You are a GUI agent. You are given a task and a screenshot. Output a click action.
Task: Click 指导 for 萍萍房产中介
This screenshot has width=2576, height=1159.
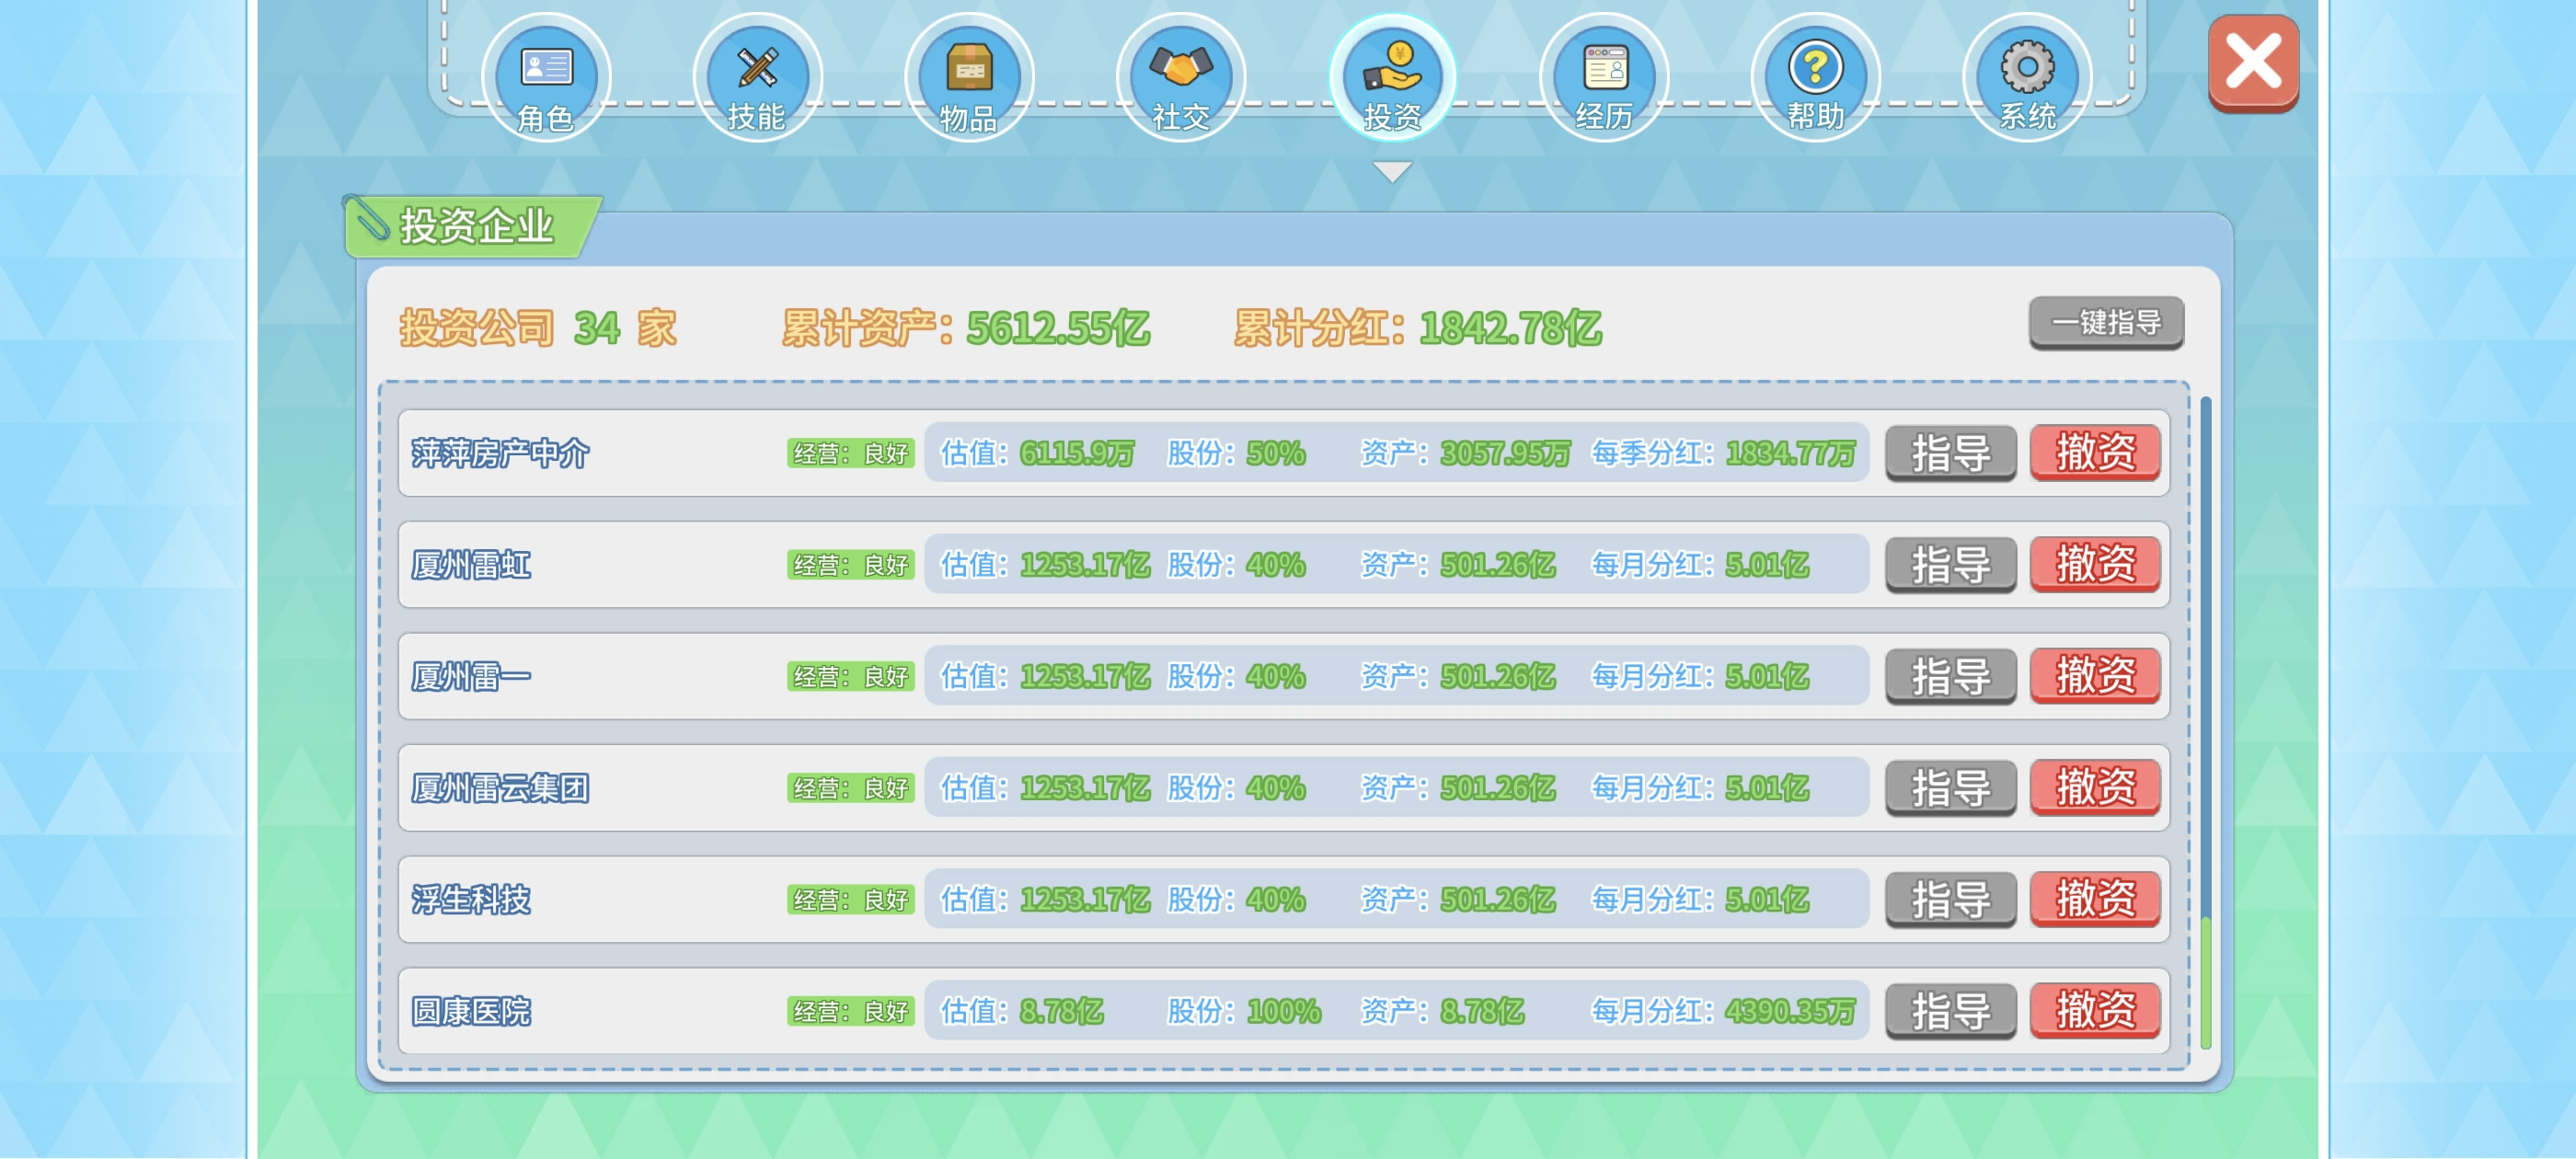coord(1951,453)
